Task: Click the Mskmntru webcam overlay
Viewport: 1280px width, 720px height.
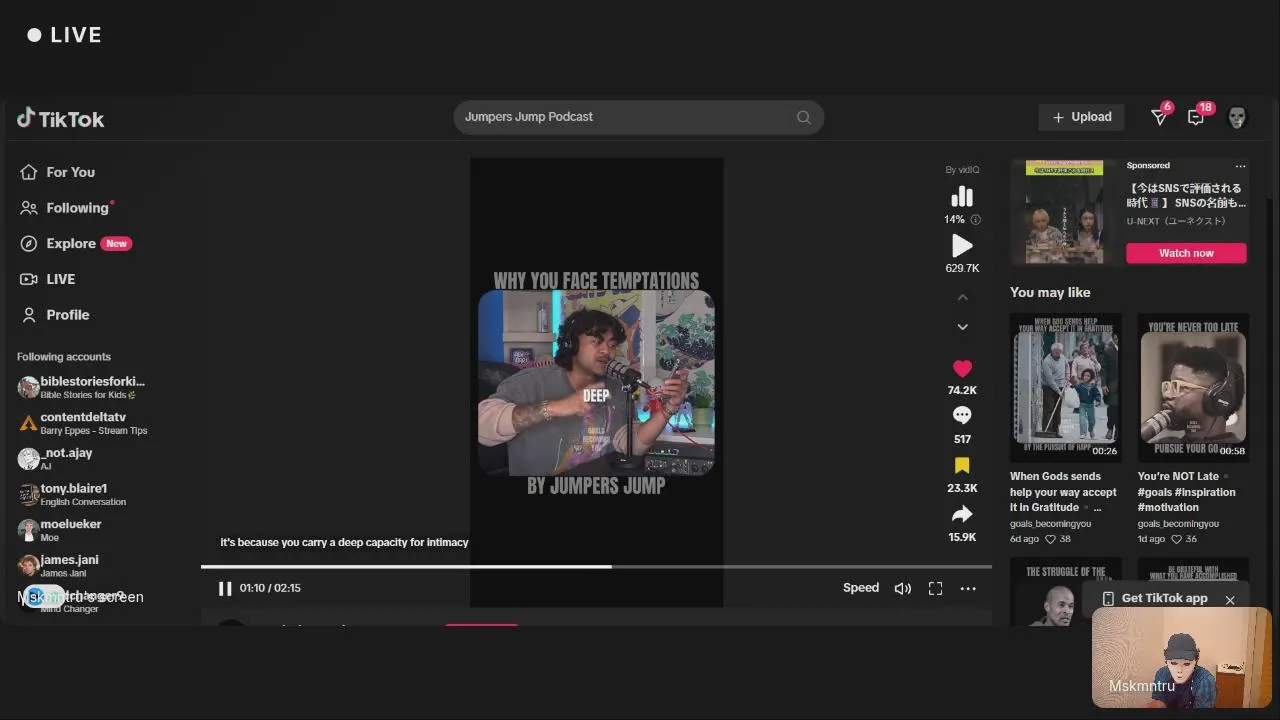Action: [1181, 657]
